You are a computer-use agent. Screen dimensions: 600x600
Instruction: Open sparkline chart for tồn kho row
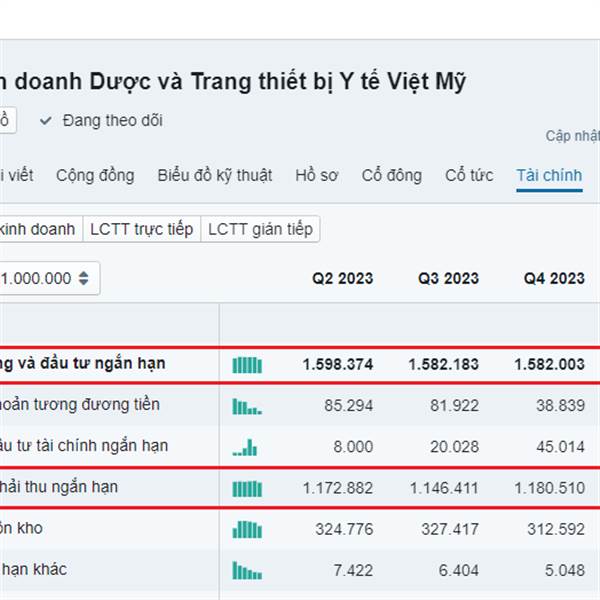click(x=247, y=530)
